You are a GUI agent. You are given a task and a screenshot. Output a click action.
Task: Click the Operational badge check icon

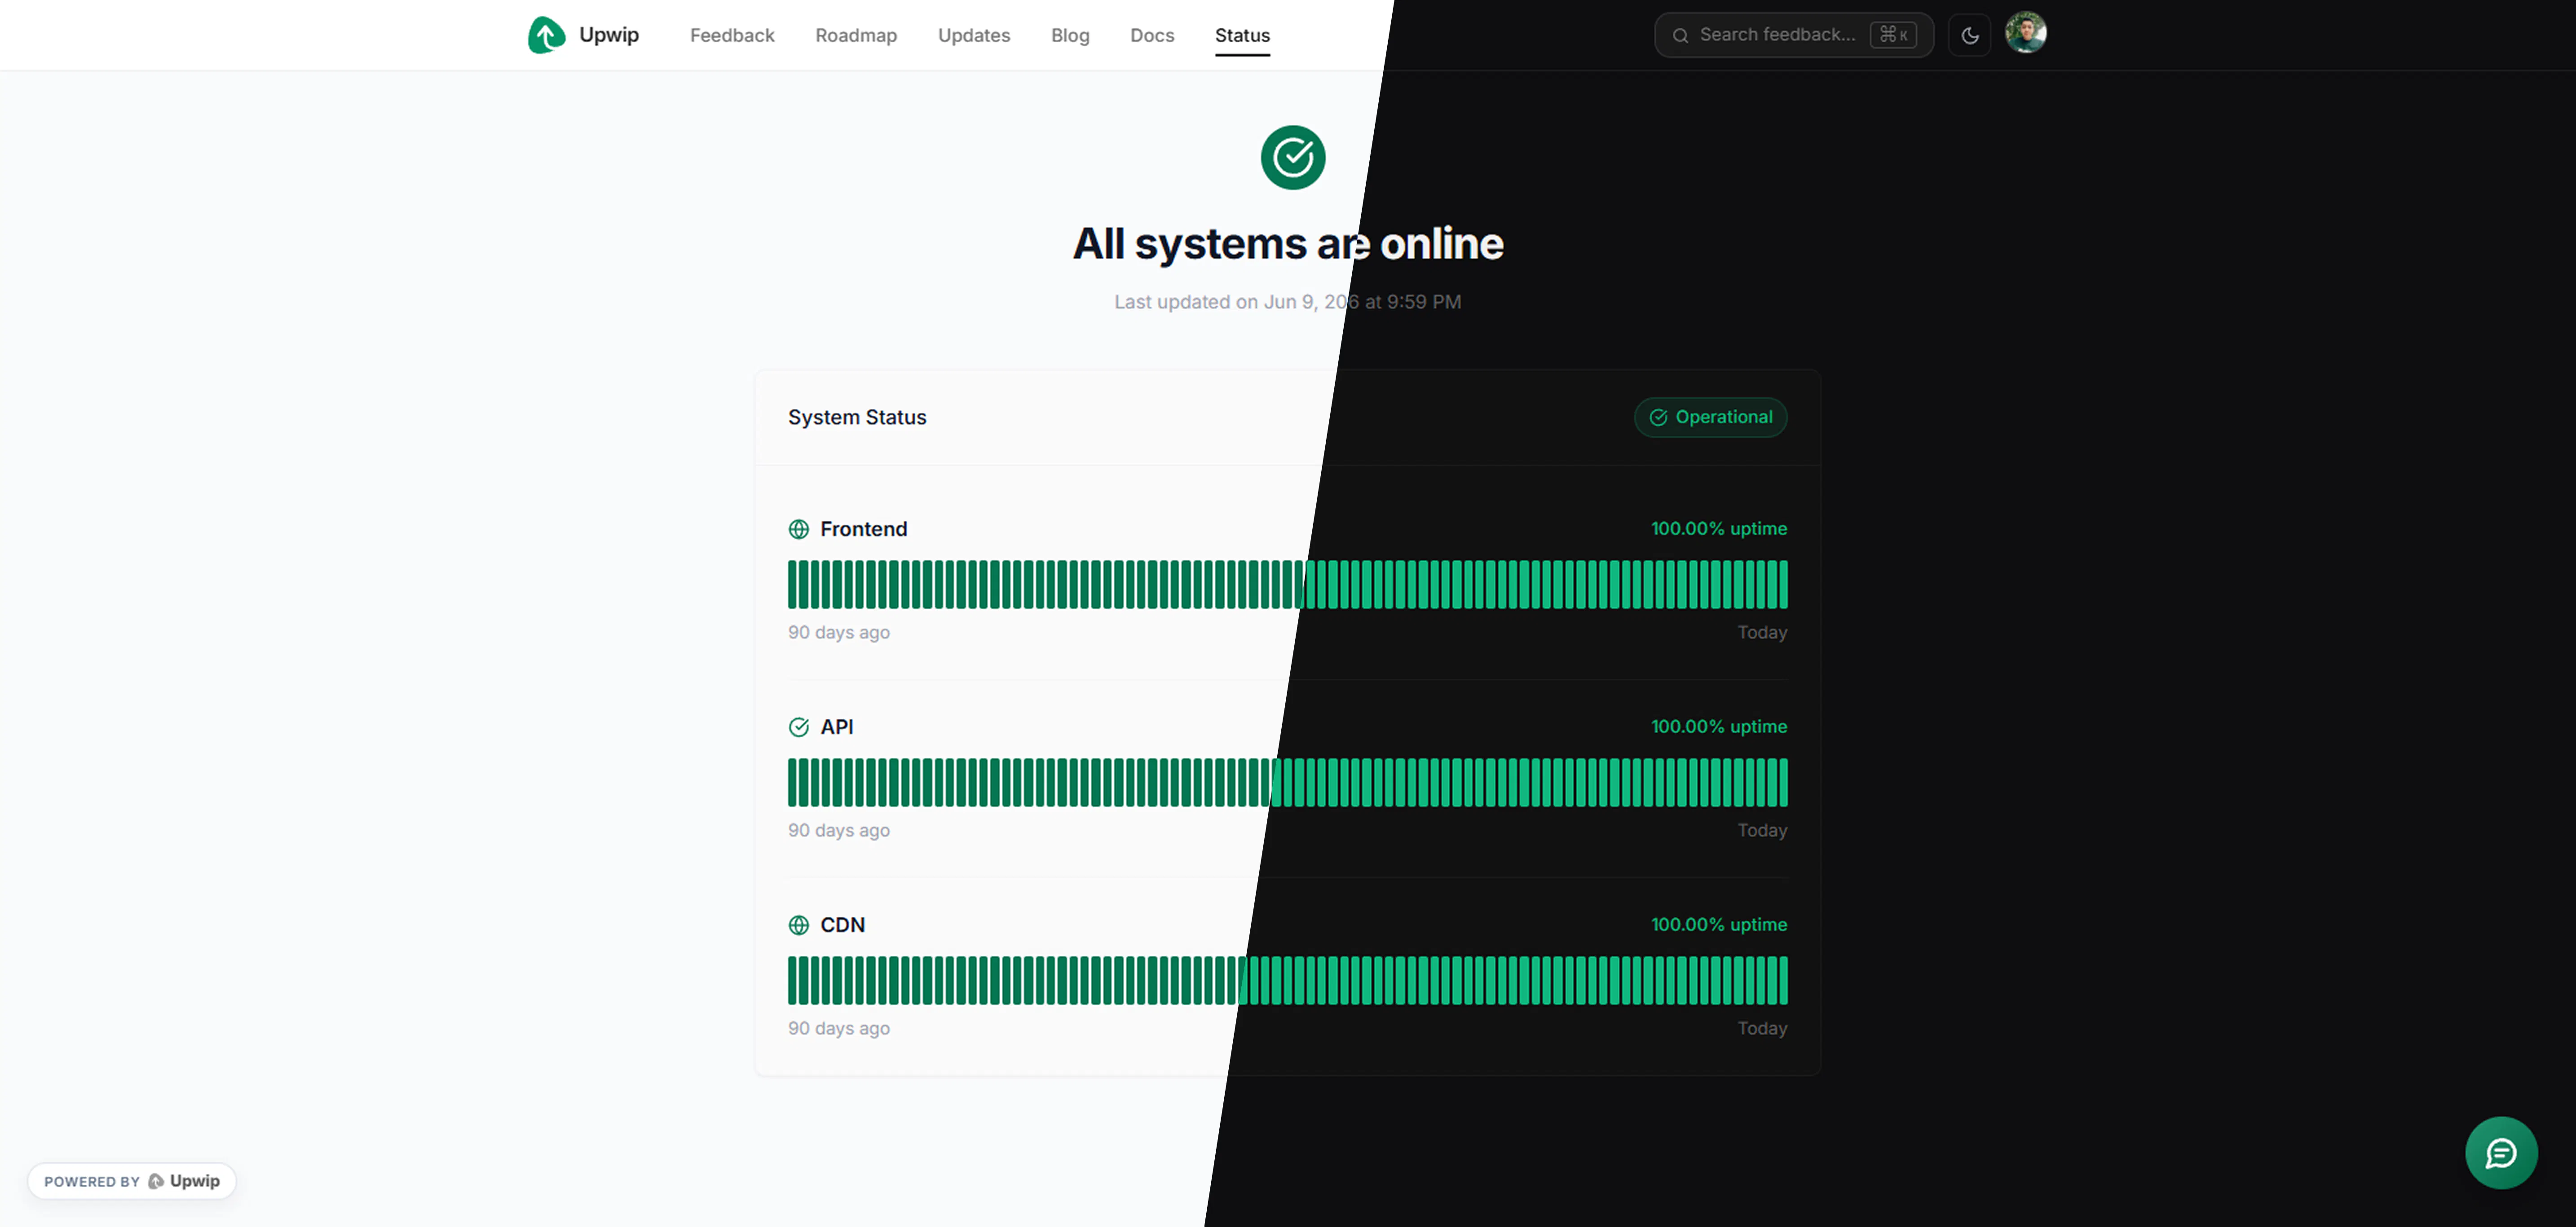(1658, 418)
